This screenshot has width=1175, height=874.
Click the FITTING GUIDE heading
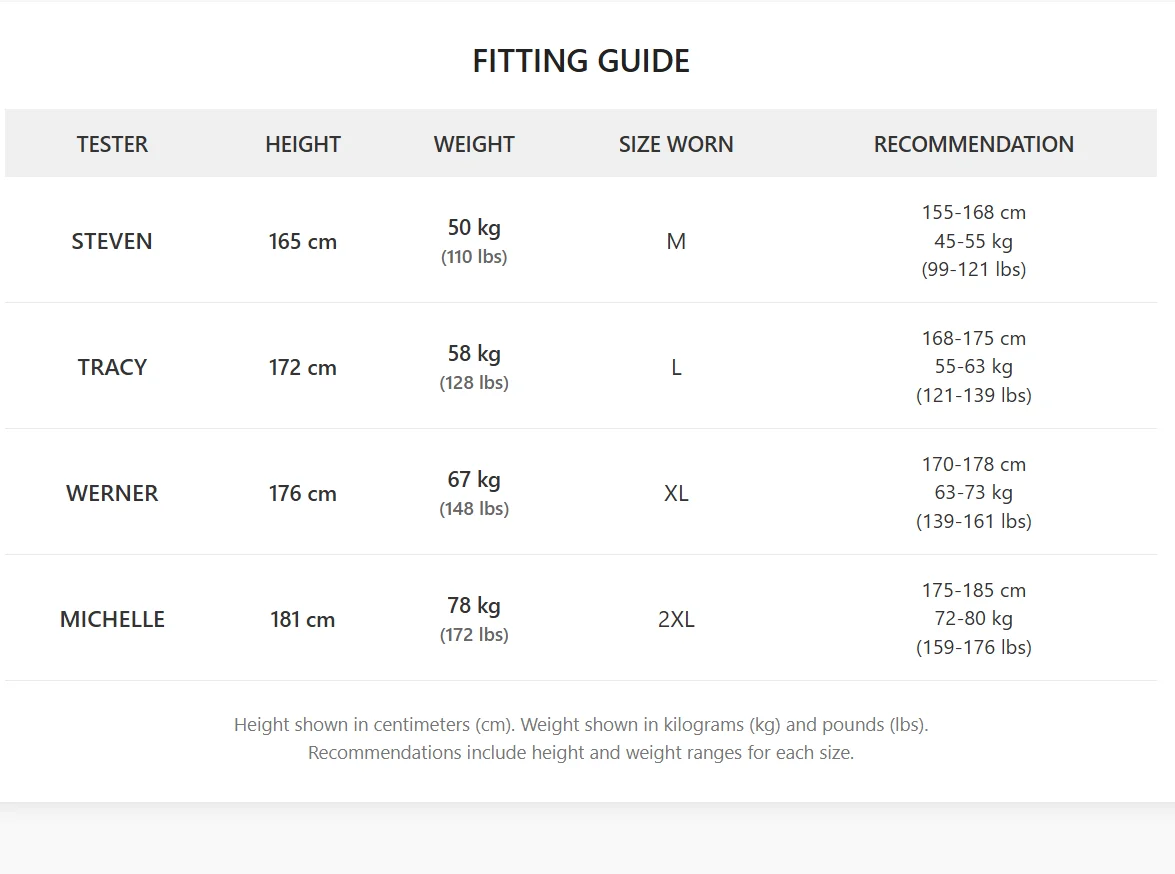(x=581, y=61)
